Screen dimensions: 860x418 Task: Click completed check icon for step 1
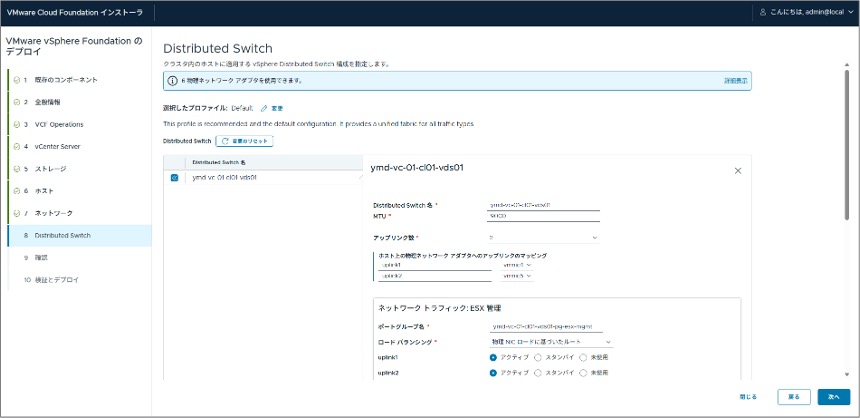click(x=17, y=80)
